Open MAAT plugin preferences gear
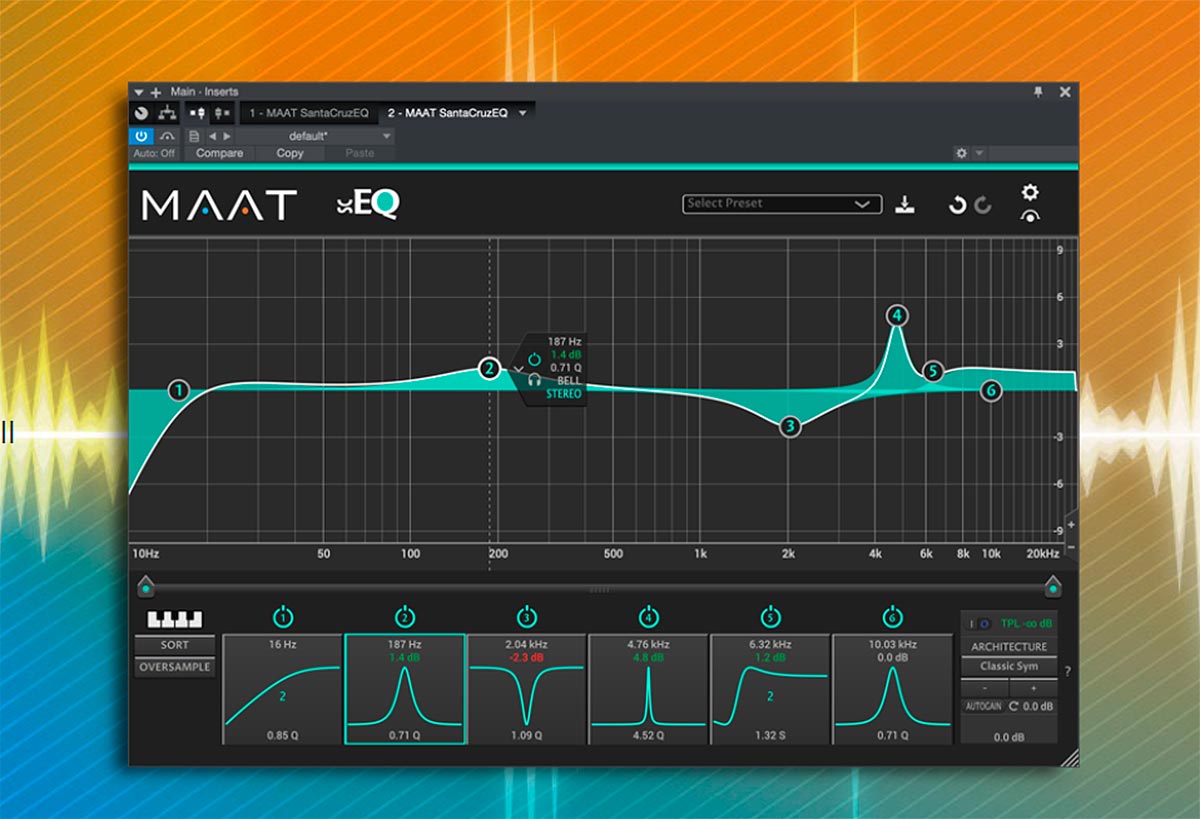 (1030, 192)
